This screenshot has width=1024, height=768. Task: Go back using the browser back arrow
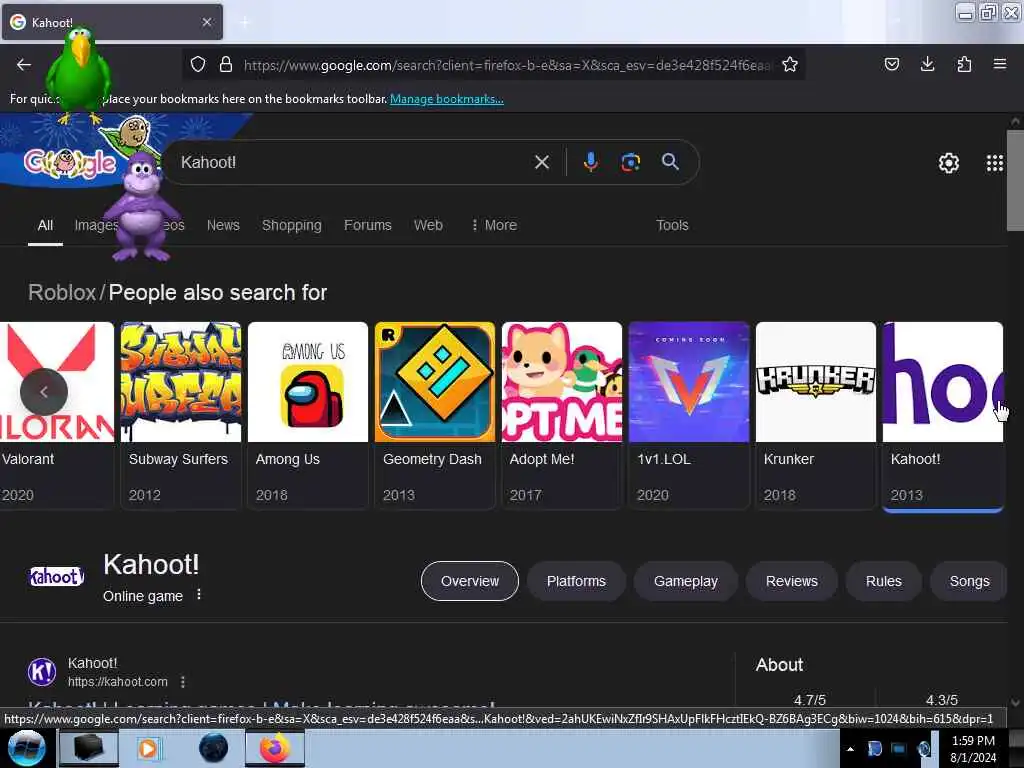coord(24,64)
